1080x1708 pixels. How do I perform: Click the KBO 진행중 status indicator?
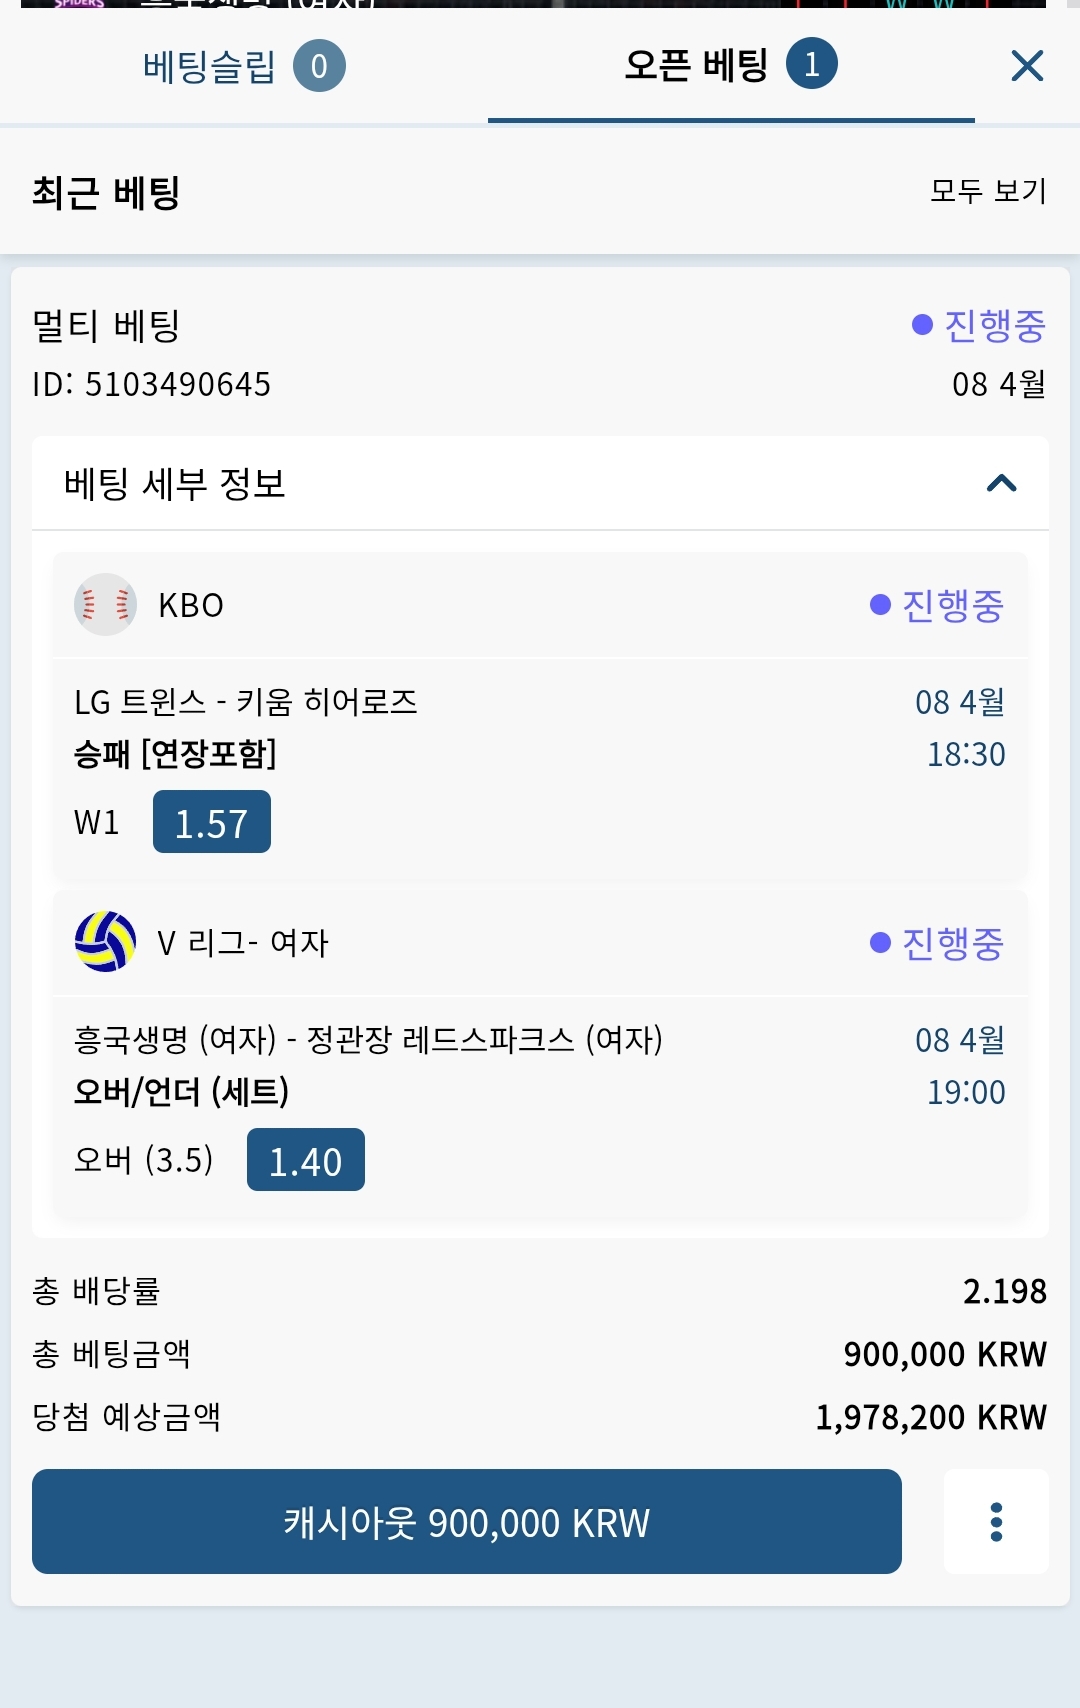click(937, 605)
